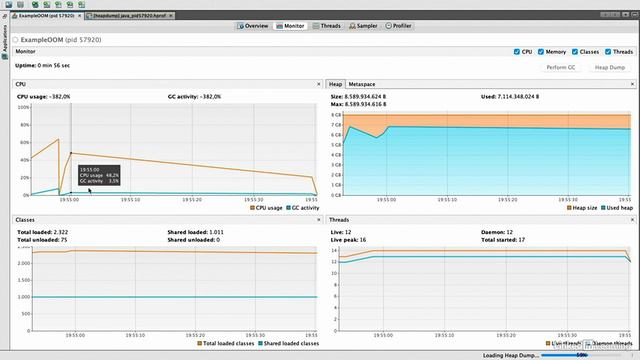
Task: Click the status icon at bottom-right corner
Action: [633, 356]
